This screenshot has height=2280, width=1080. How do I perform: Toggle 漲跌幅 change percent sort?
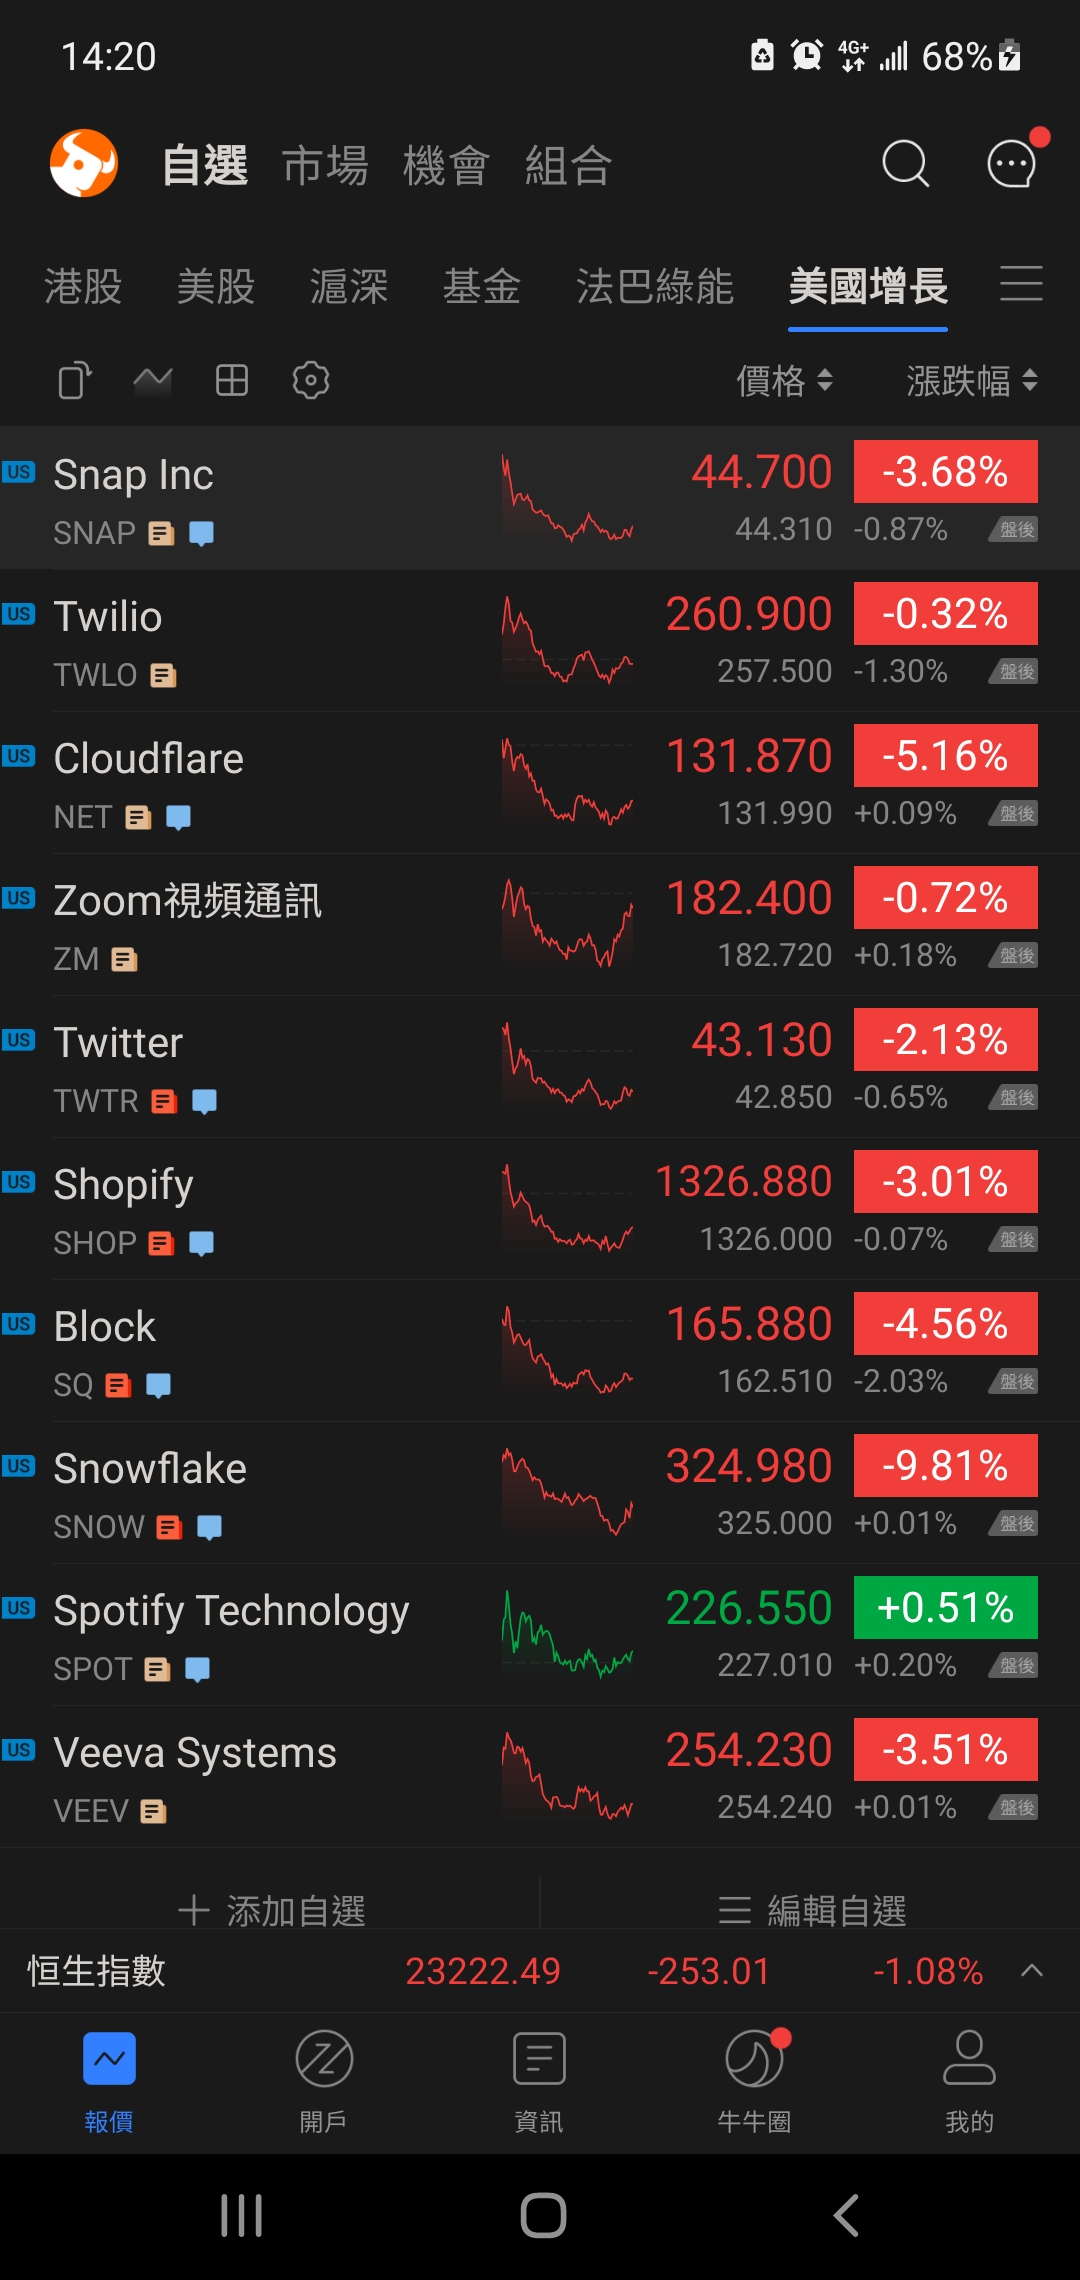(x=971, y=380)
